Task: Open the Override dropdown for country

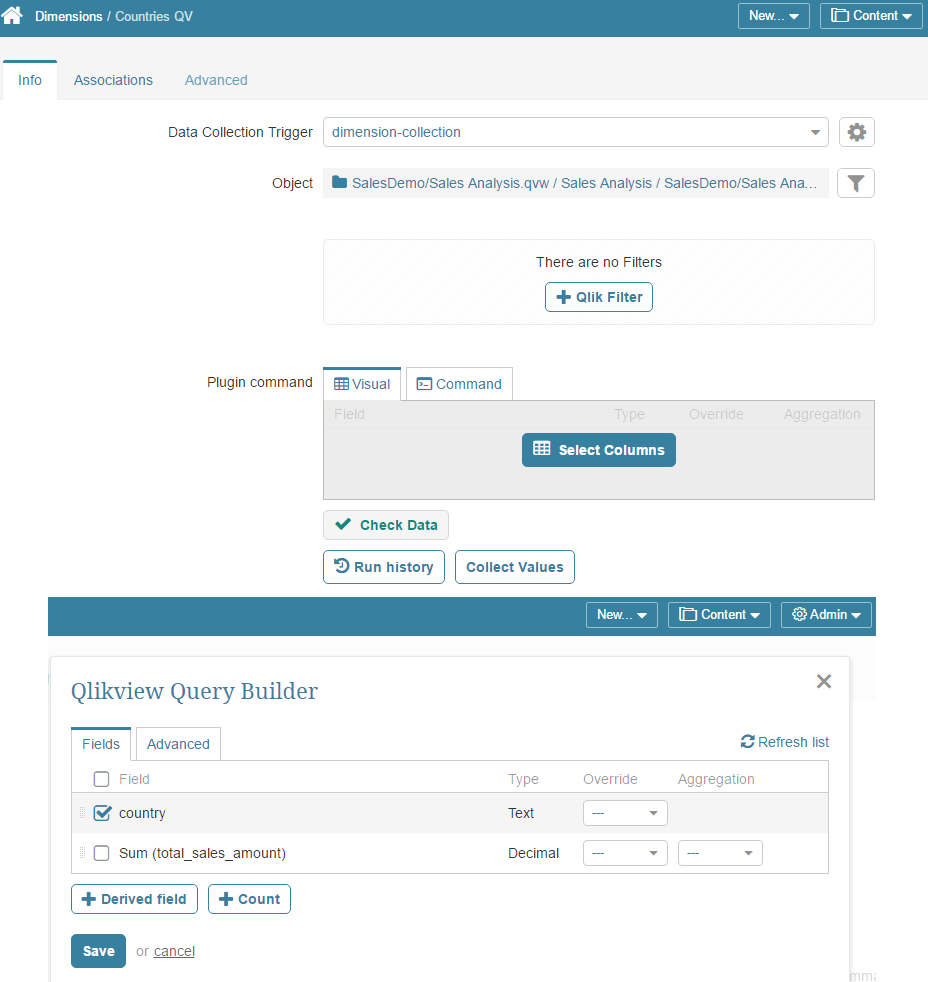Action: point(625,813)
